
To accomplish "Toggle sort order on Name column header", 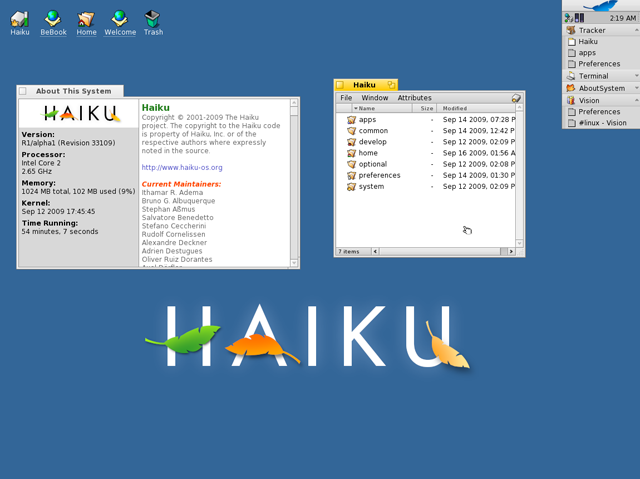I will click(x=382, y=108).
